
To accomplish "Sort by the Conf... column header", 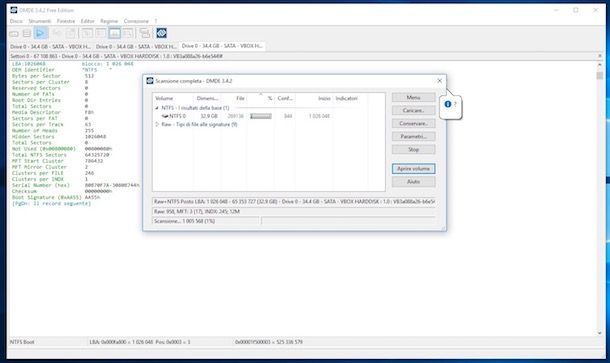I will coord(285,98).
